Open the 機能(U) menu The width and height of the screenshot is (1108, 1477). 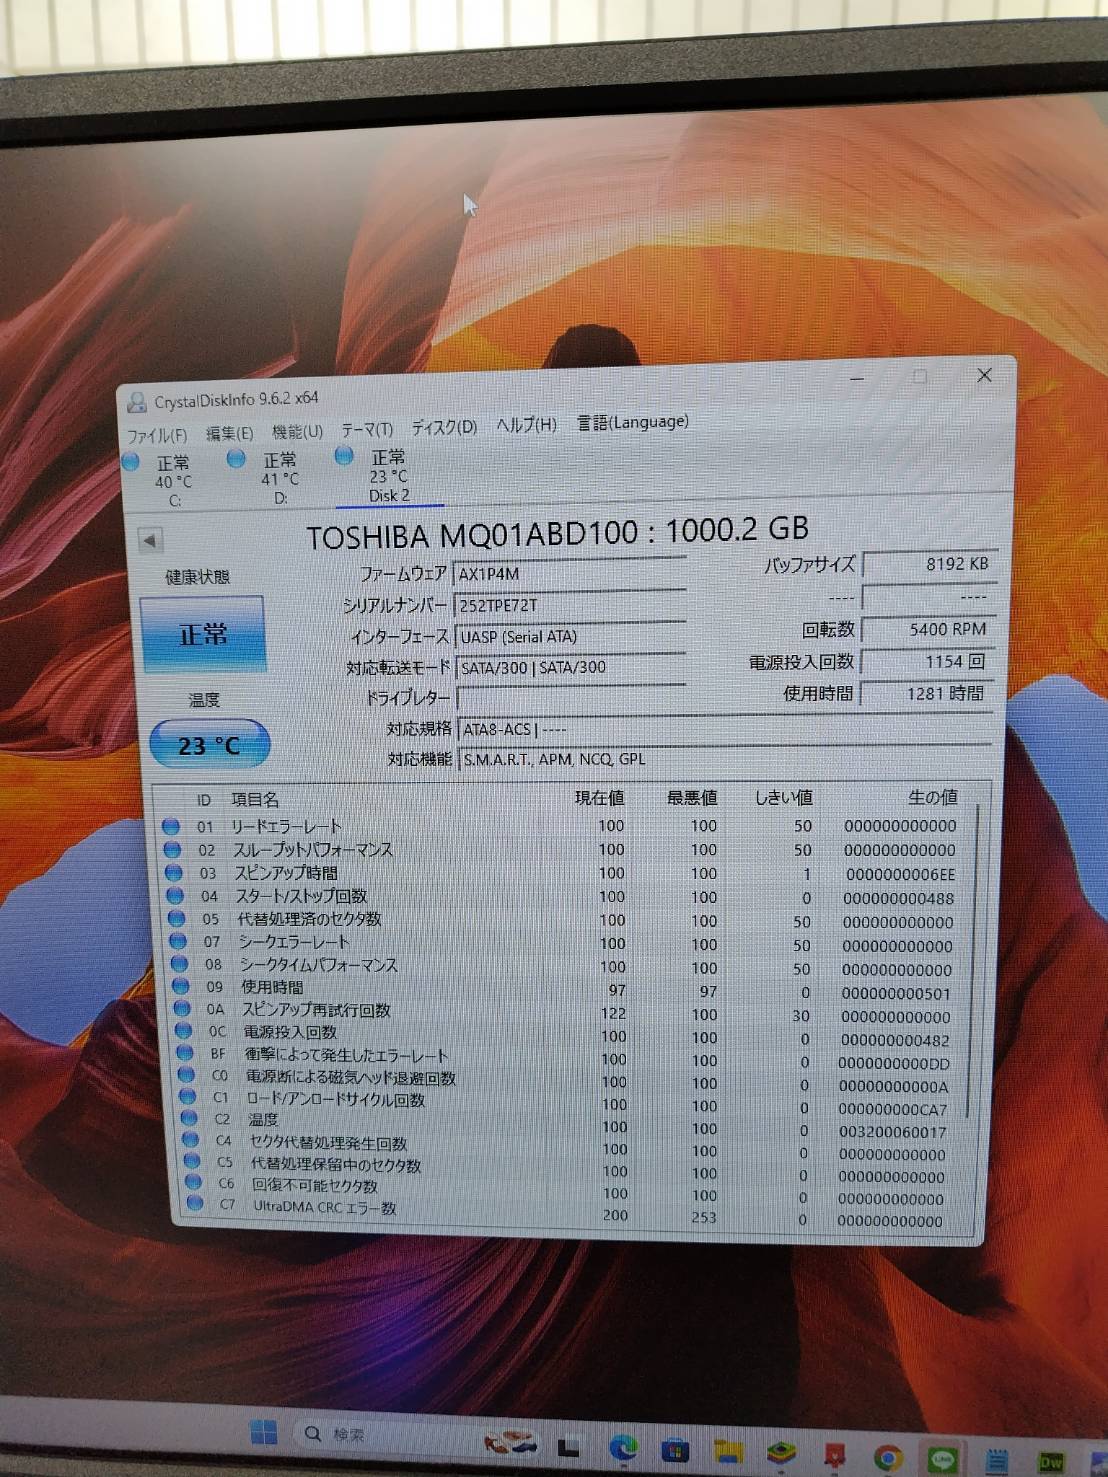(x=297, y=432)
